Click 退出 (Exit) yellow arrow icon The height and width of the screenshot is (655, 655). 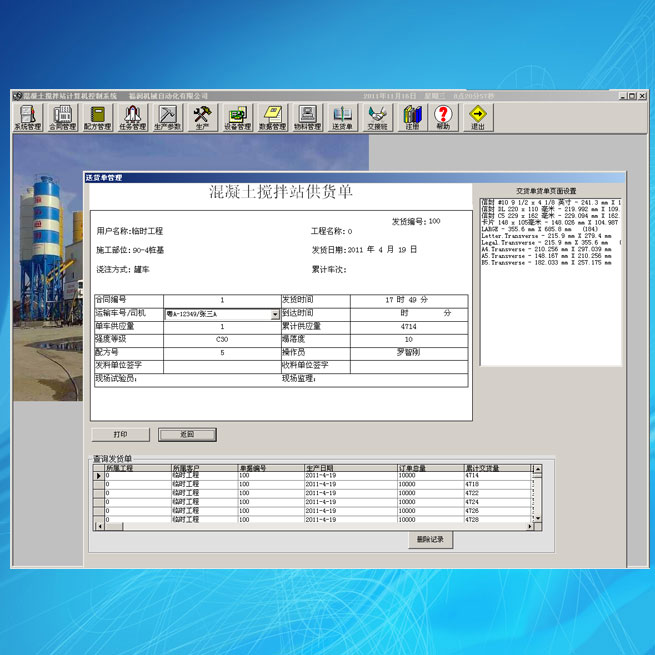click(x=478, y=118)
